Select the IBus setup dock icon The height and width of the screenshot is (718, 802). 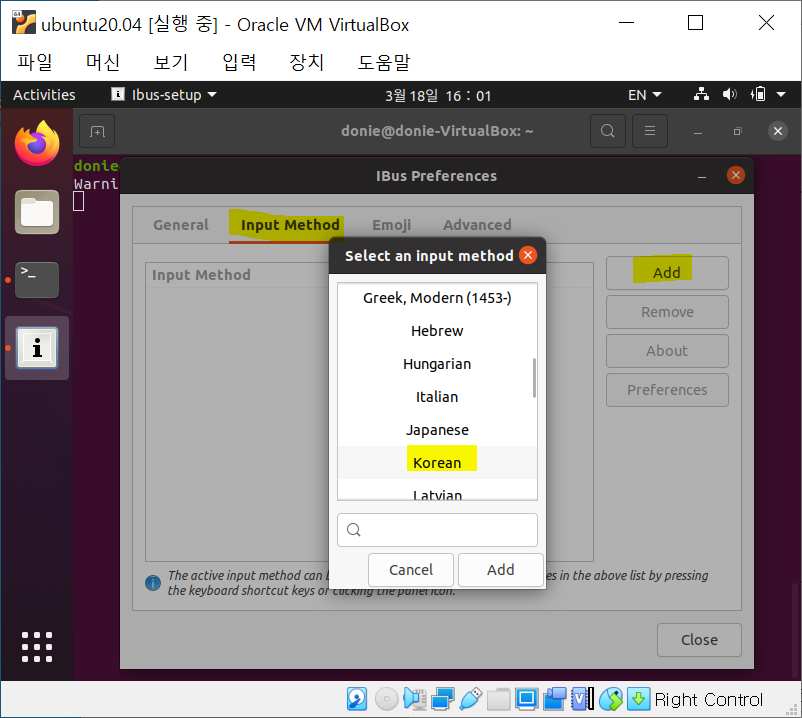pos(37,348)
